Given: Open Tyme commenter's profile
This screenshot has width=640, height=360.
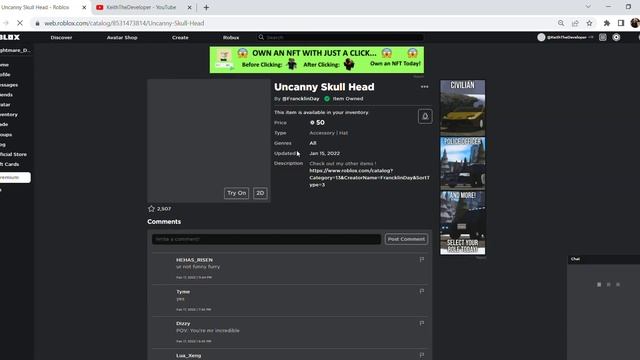Looking at the screenshot, I should pos(183,292).
